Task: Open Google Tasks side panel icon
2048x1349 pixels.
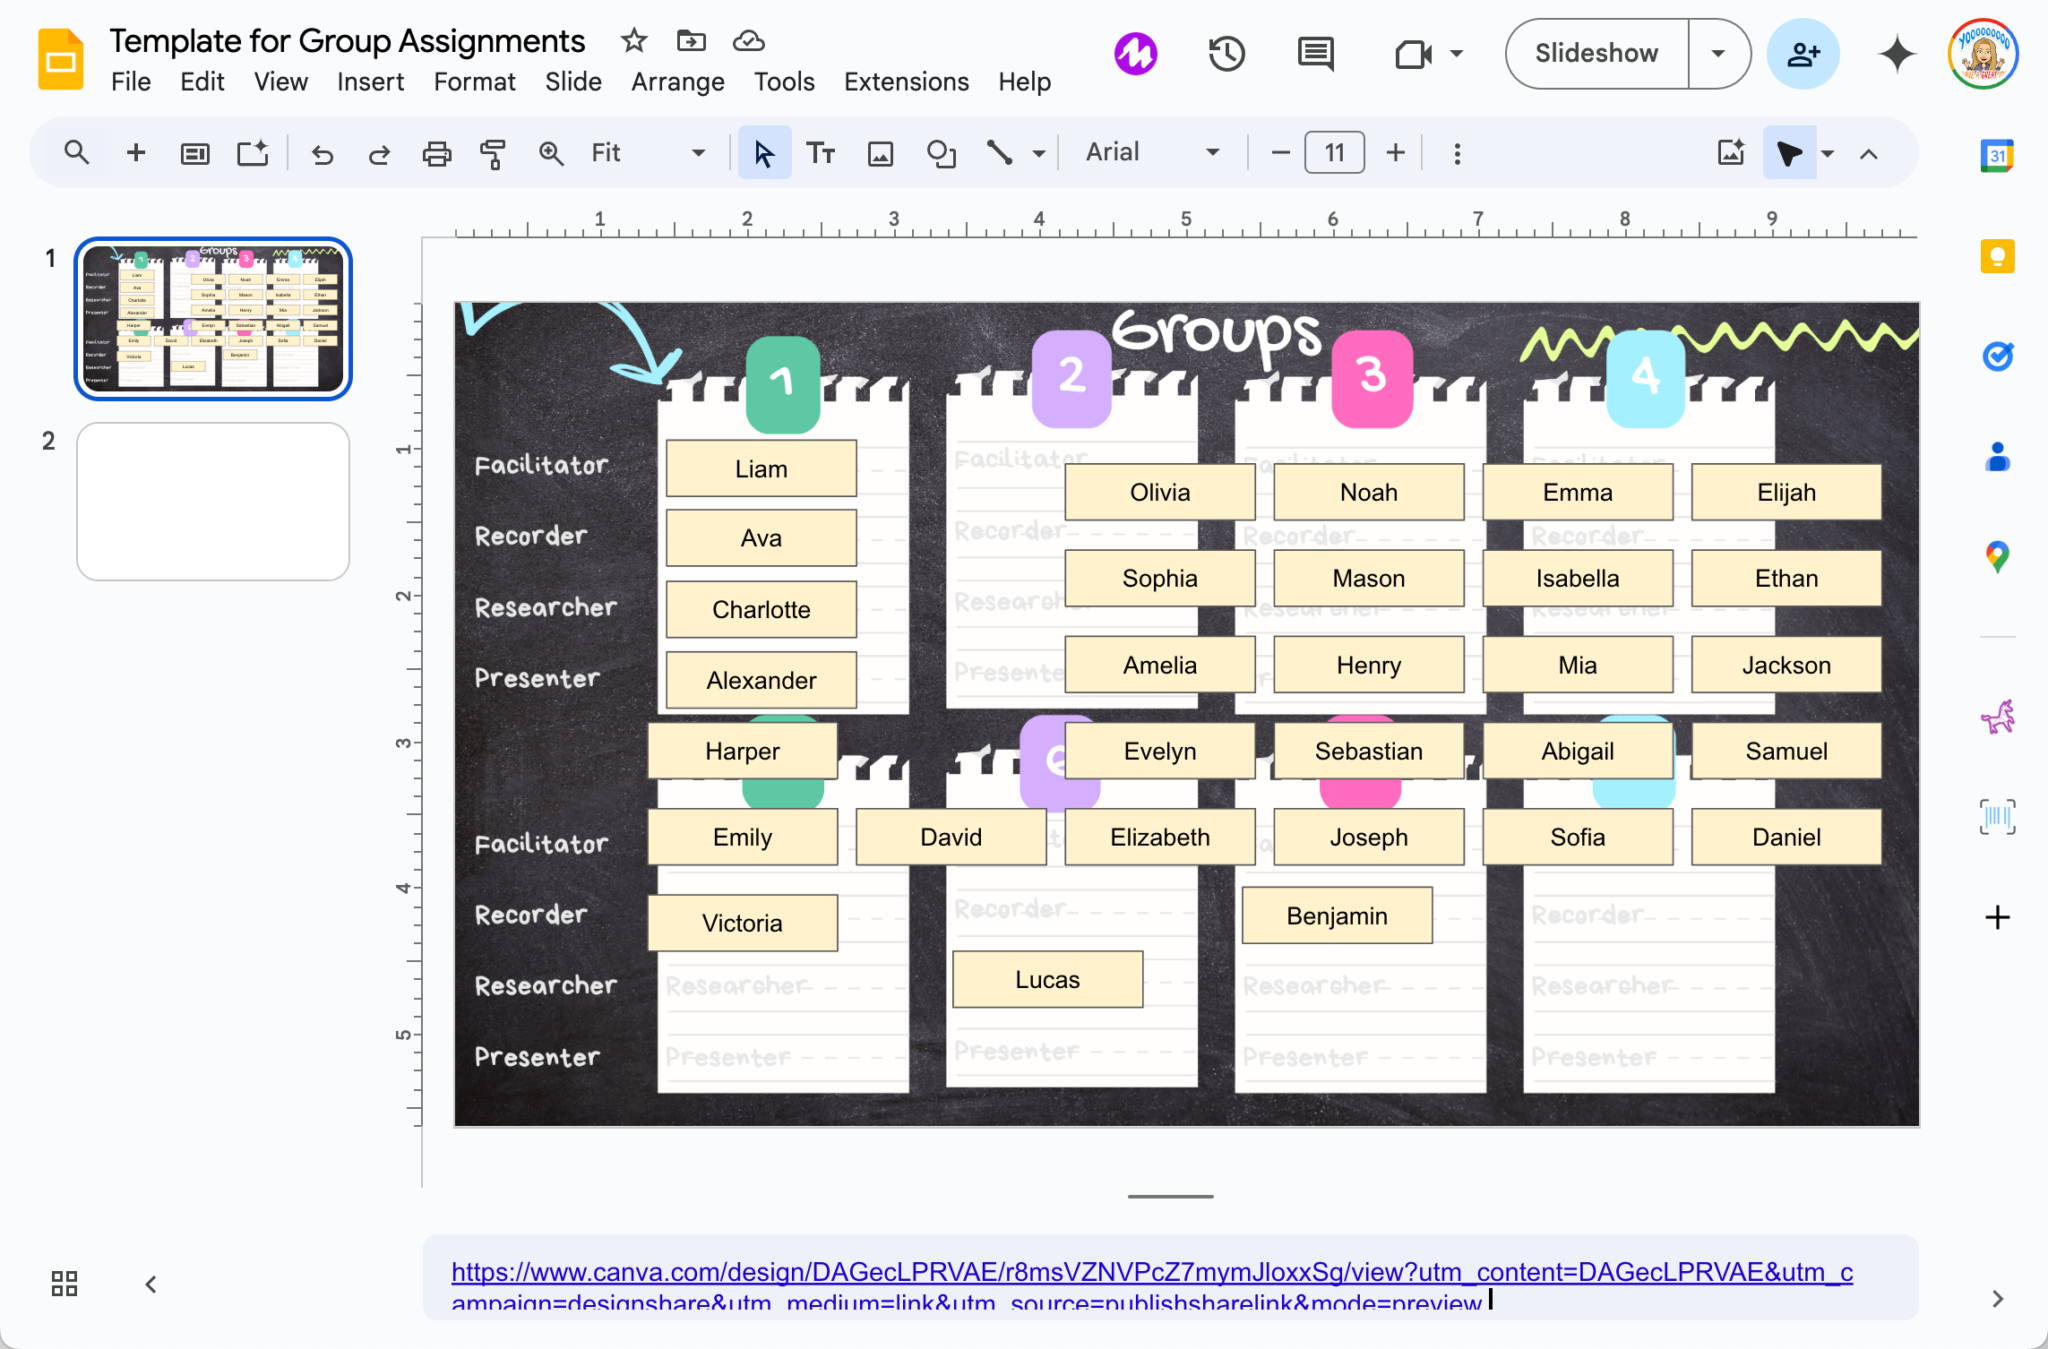Action: pos(1997,356)
